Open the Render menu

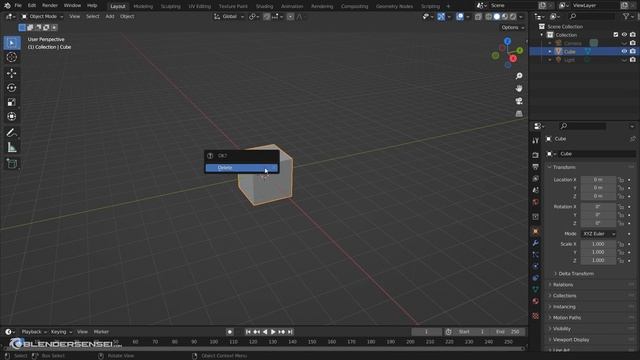point(50,6)
